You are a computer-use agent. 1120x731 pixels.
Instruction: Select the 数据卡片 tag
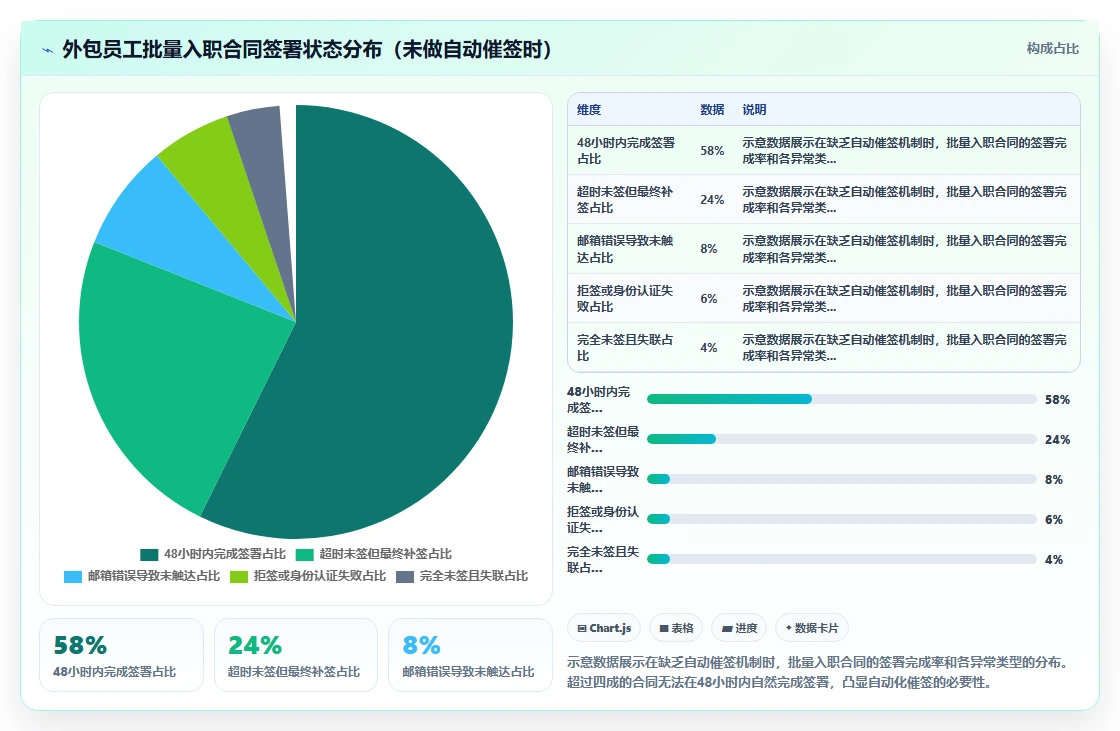pyautogui.click(x=811, y=628)
